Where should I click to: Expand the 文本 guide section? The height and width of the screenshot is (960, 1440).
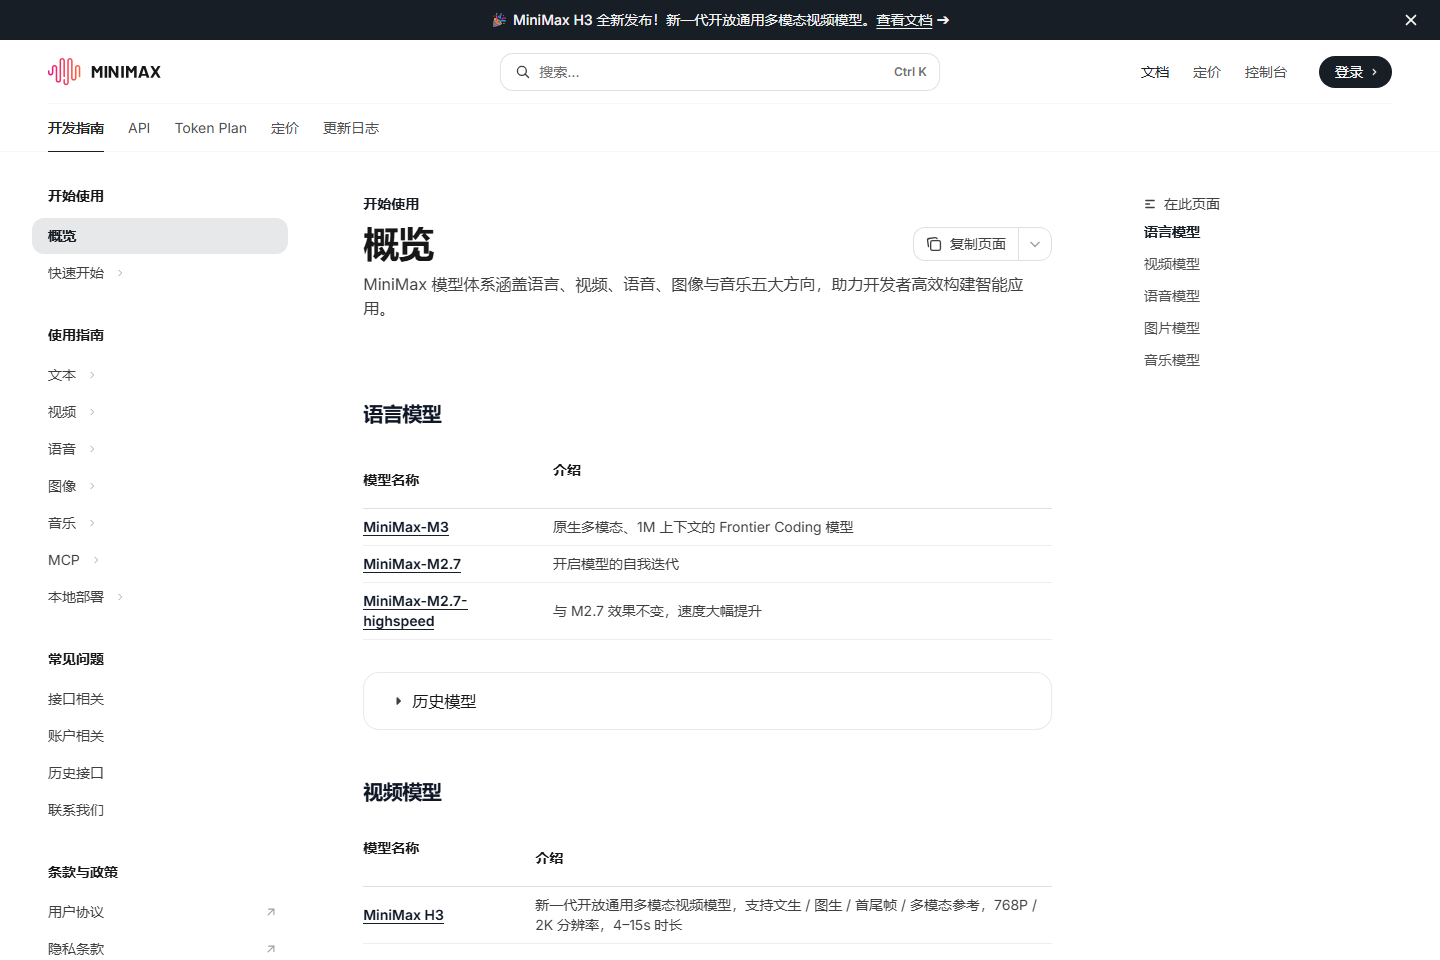click(x=92, y=375)
